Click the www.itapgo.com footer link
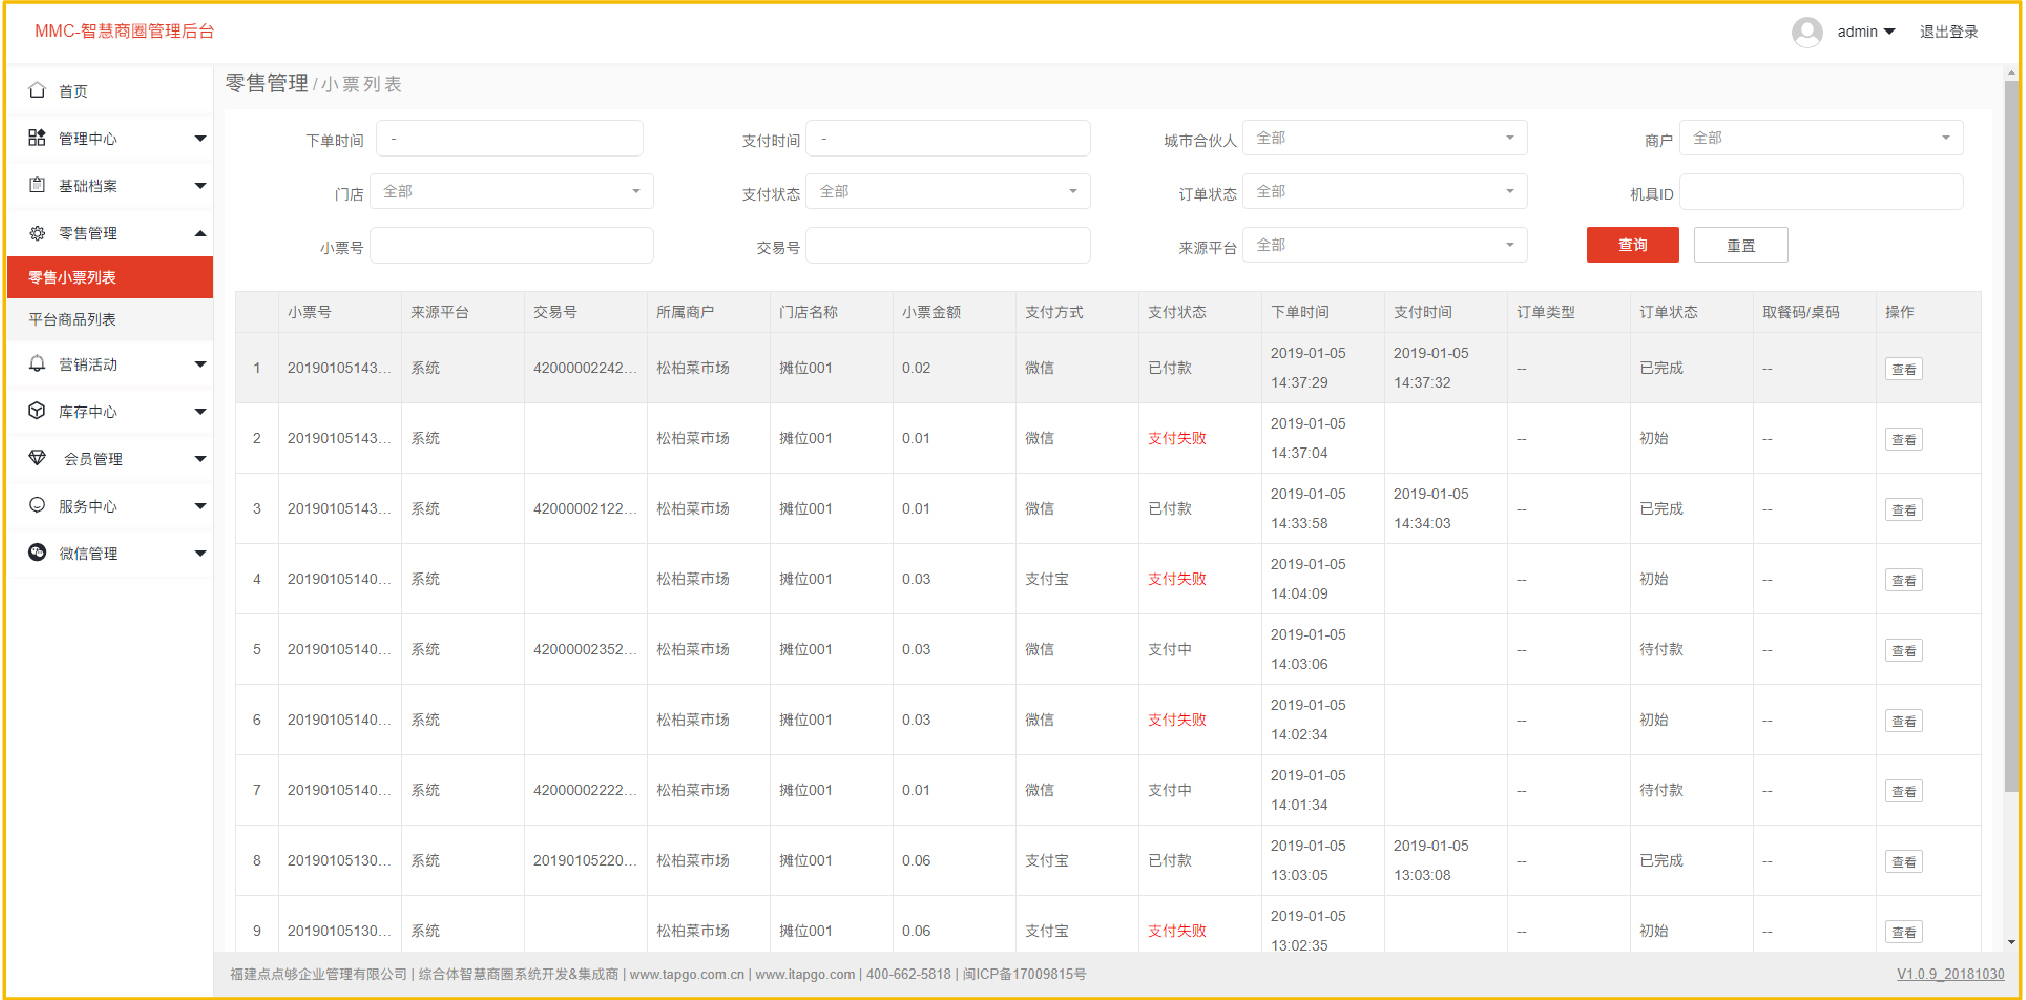 805,974
